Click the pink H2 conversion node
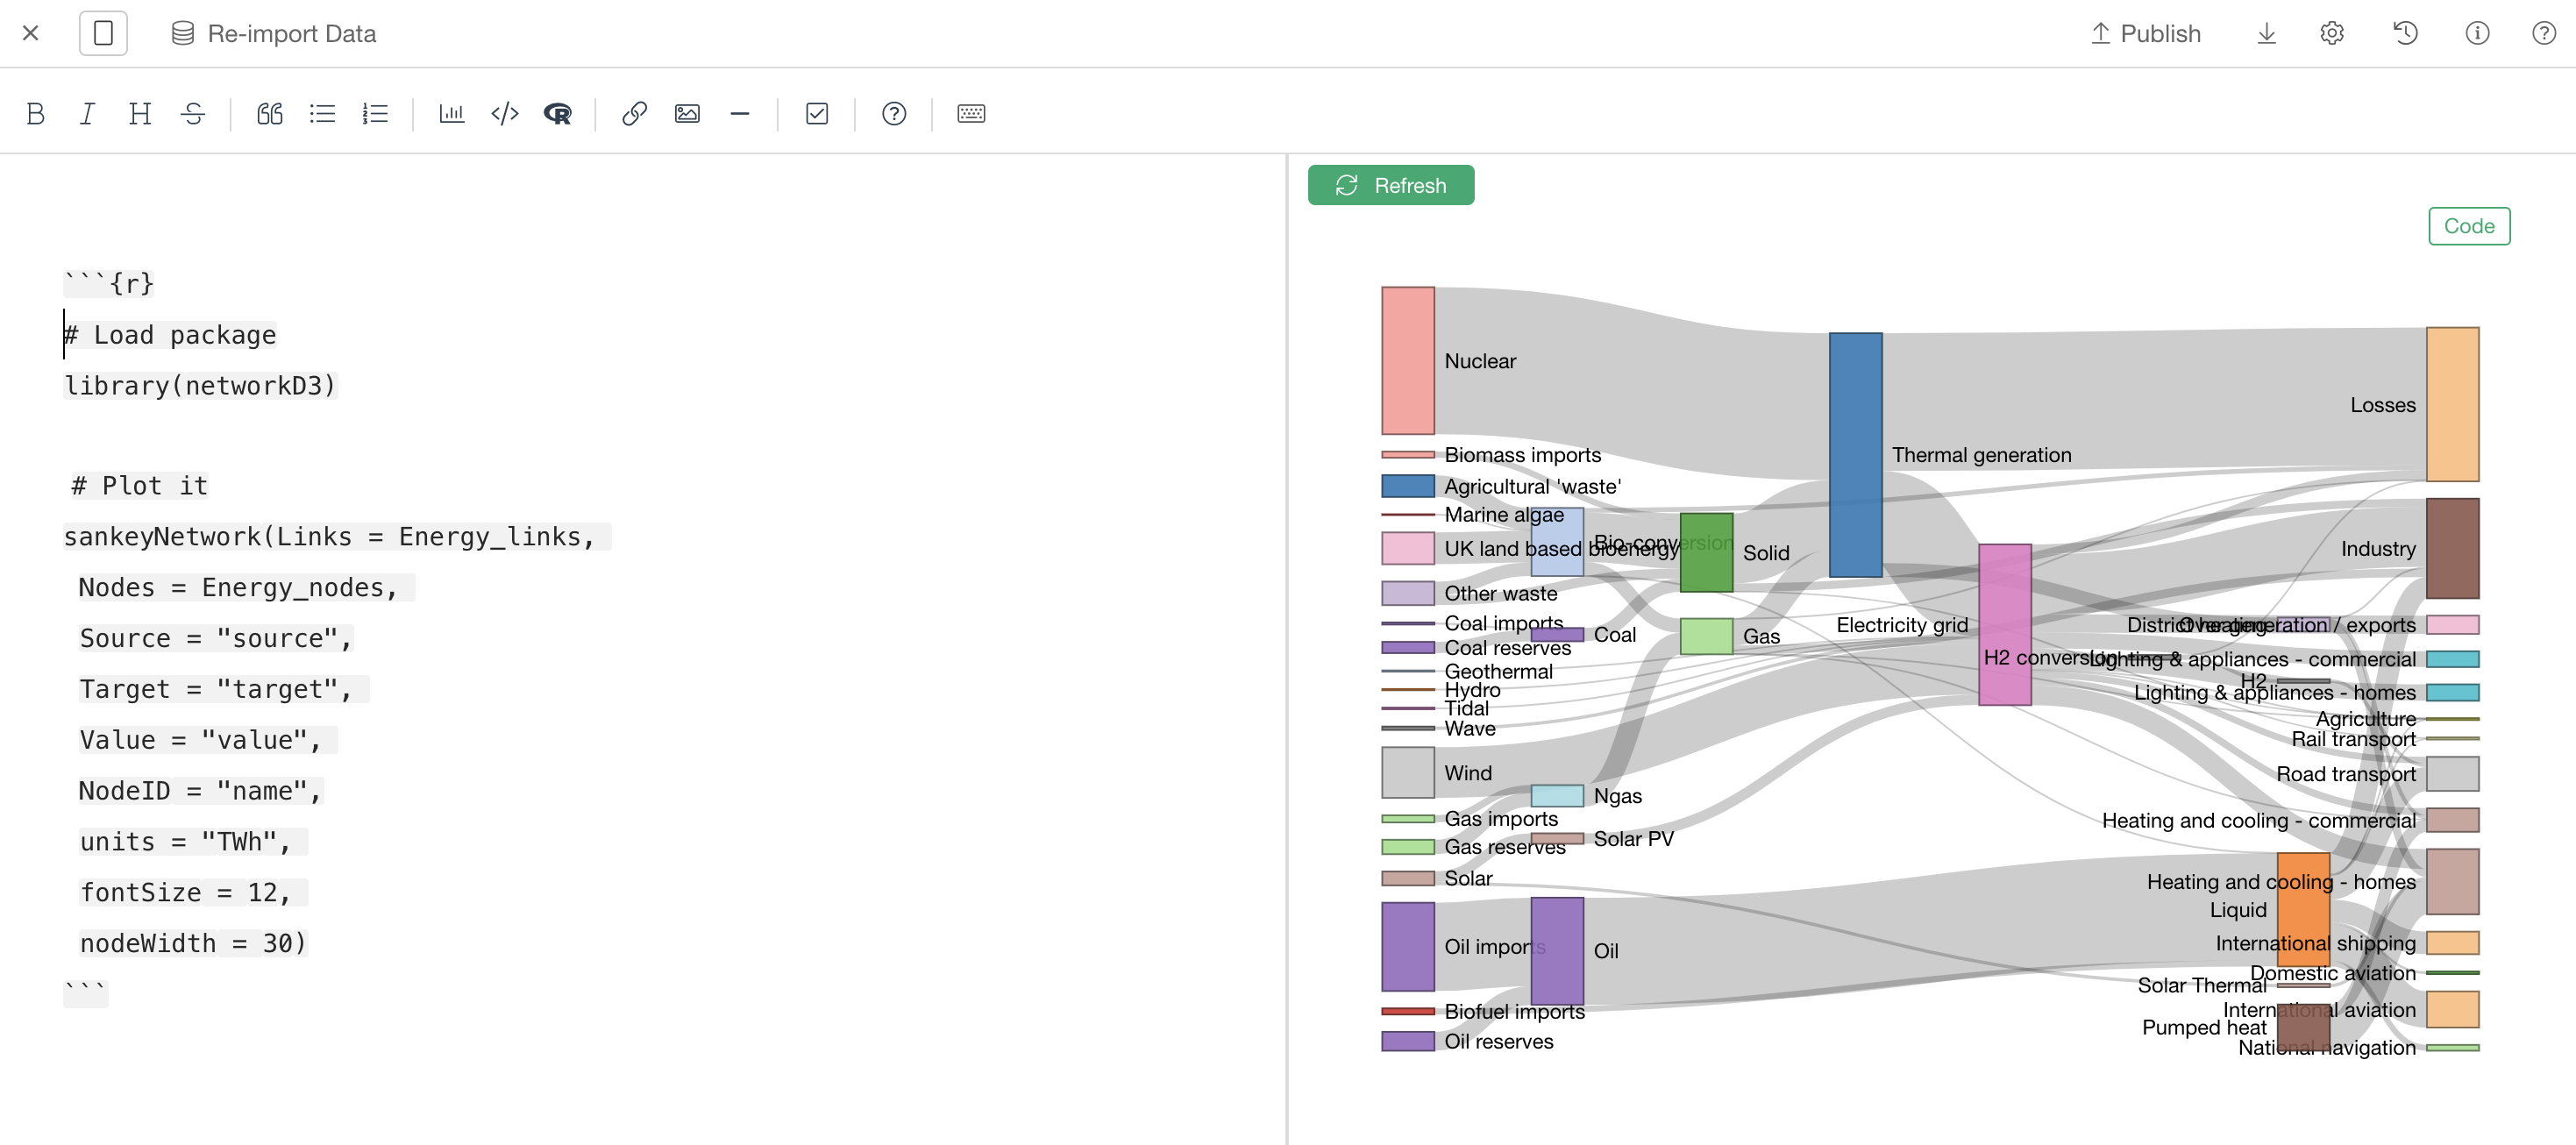Viewport: 2576px width, 1145px height. pyautogui.click(x=2005, y=625)
